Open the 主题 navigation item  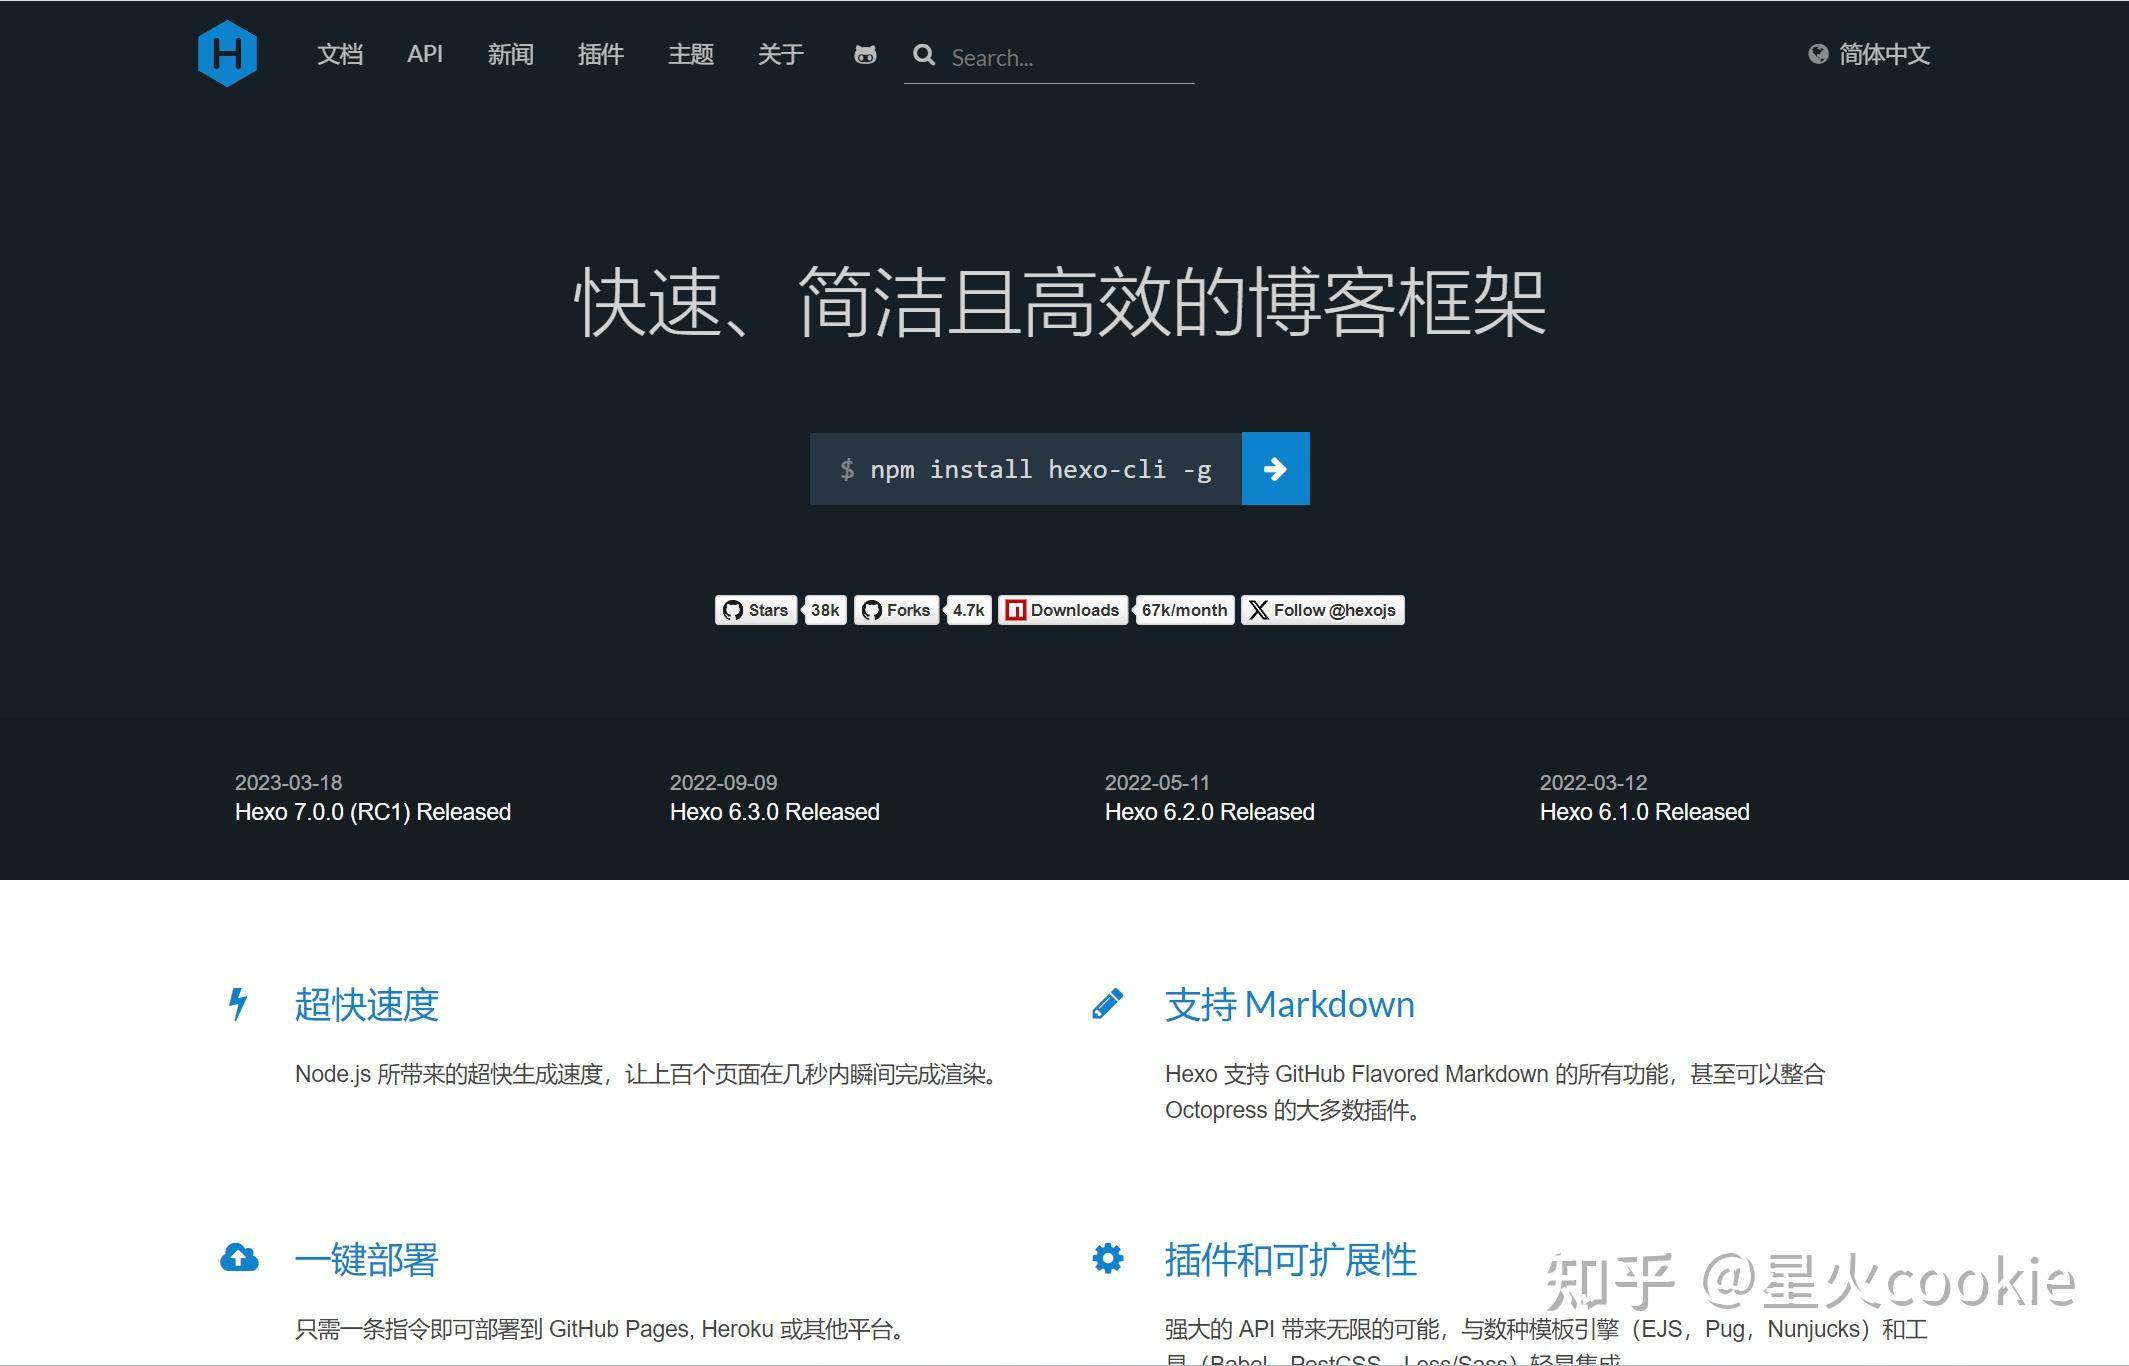point(691,54)
